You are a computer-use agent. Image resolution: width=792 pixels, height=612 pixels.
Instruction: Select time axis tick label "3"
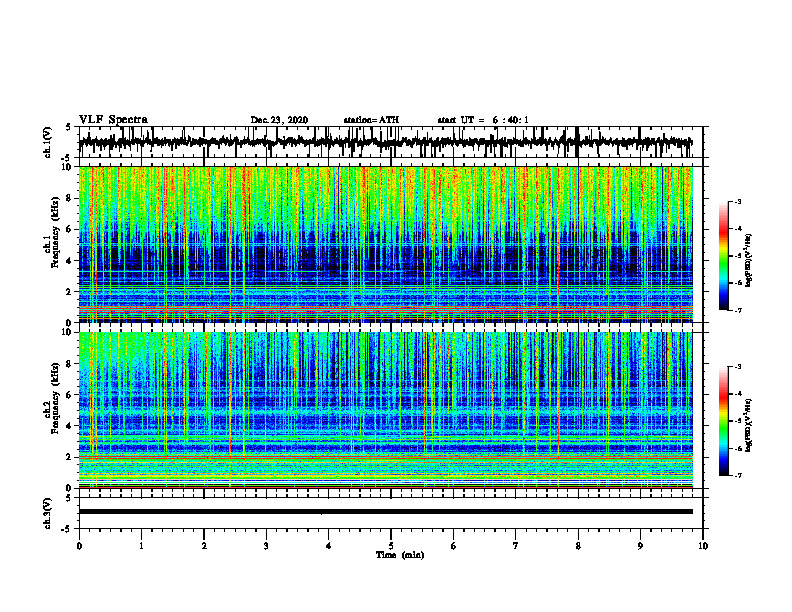click(266, 546)
